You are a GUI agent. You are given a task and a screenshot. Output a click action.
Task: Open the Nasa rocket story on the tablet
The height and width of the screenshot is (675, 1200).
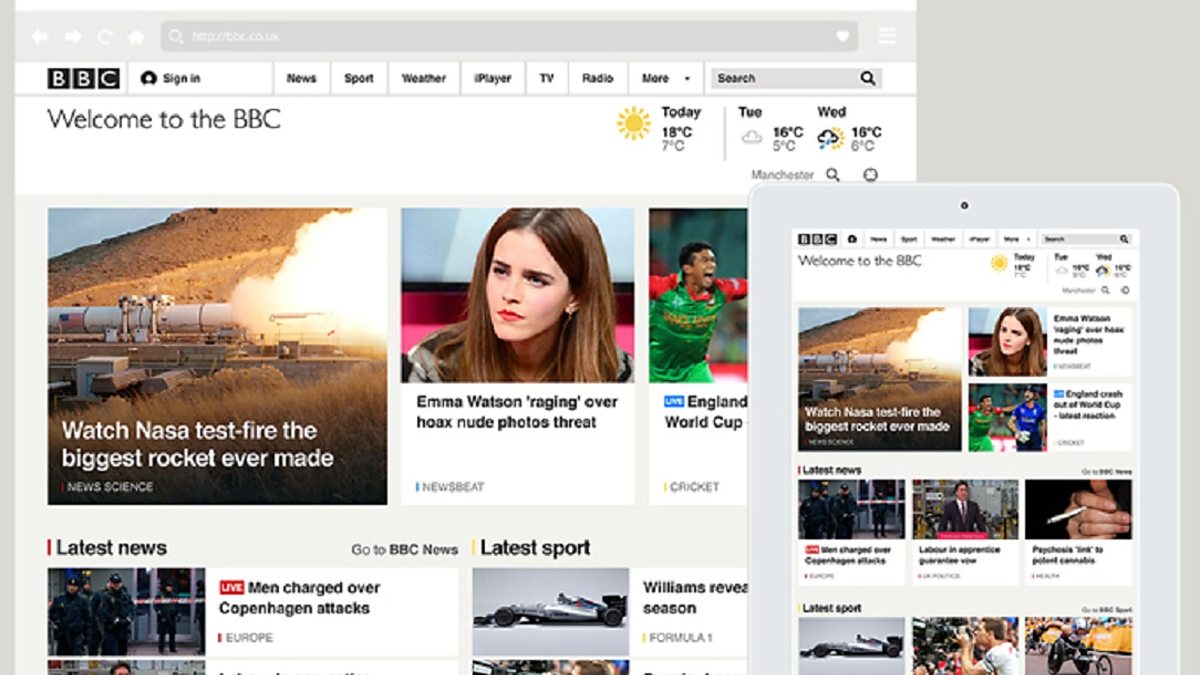(880, 379)
